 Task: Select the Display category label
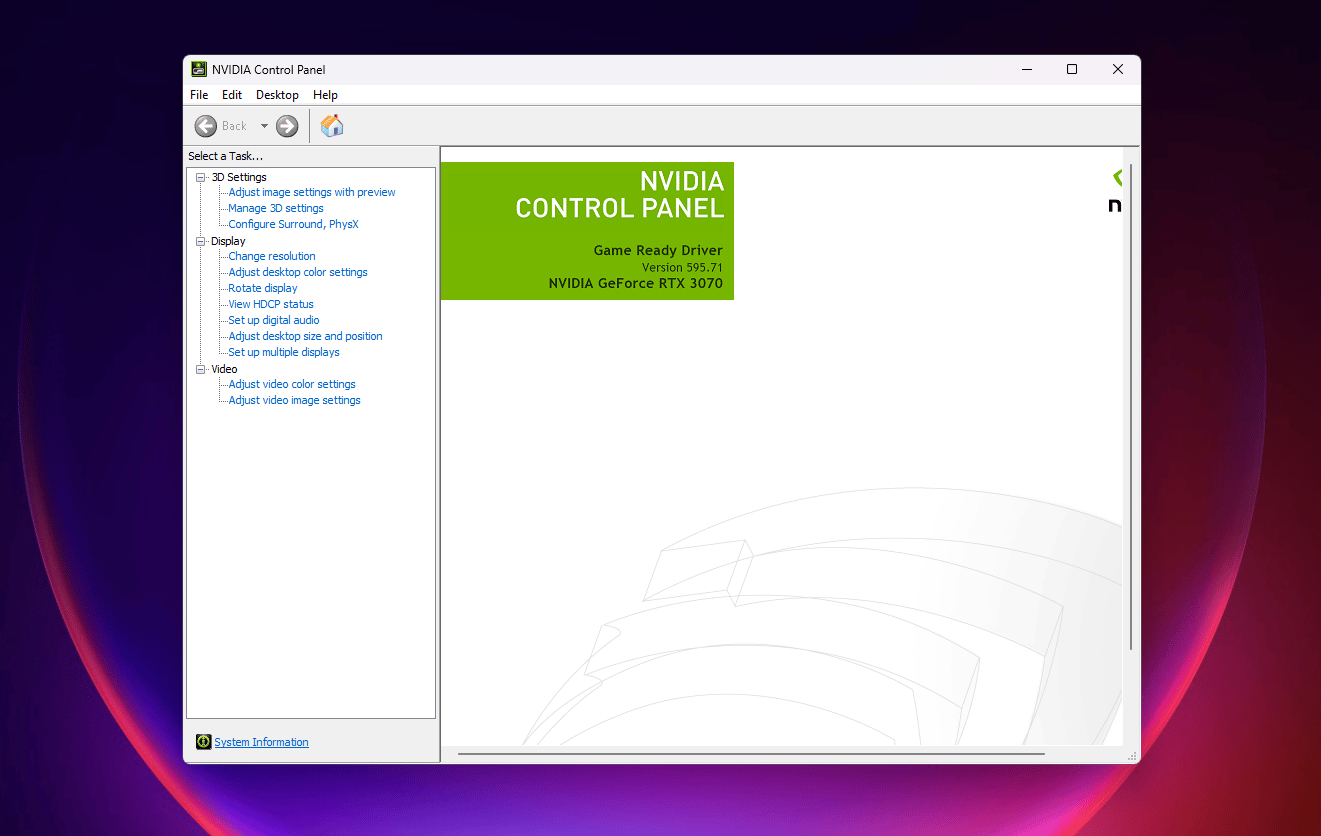(228, 241)
